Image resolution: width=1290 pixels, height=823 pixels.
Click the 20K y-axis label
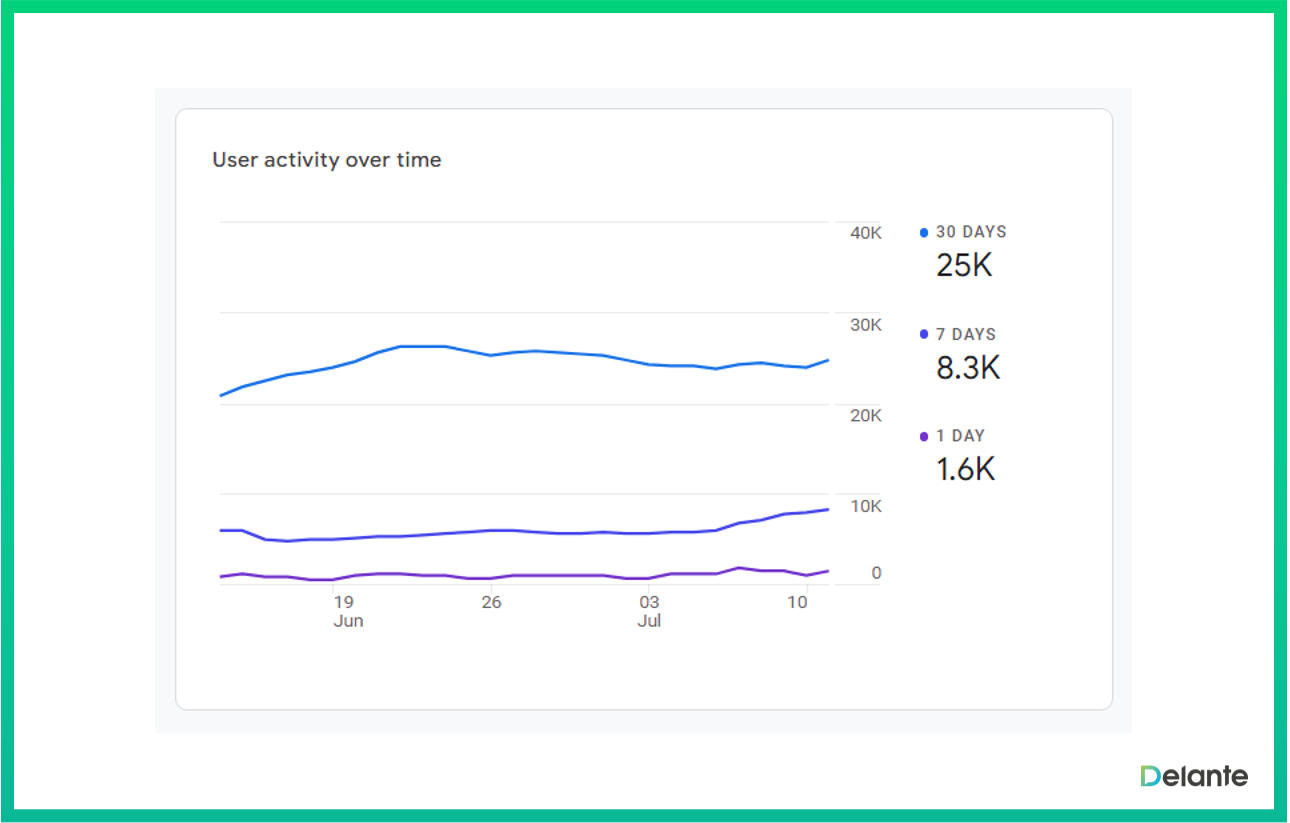(865, 416)
